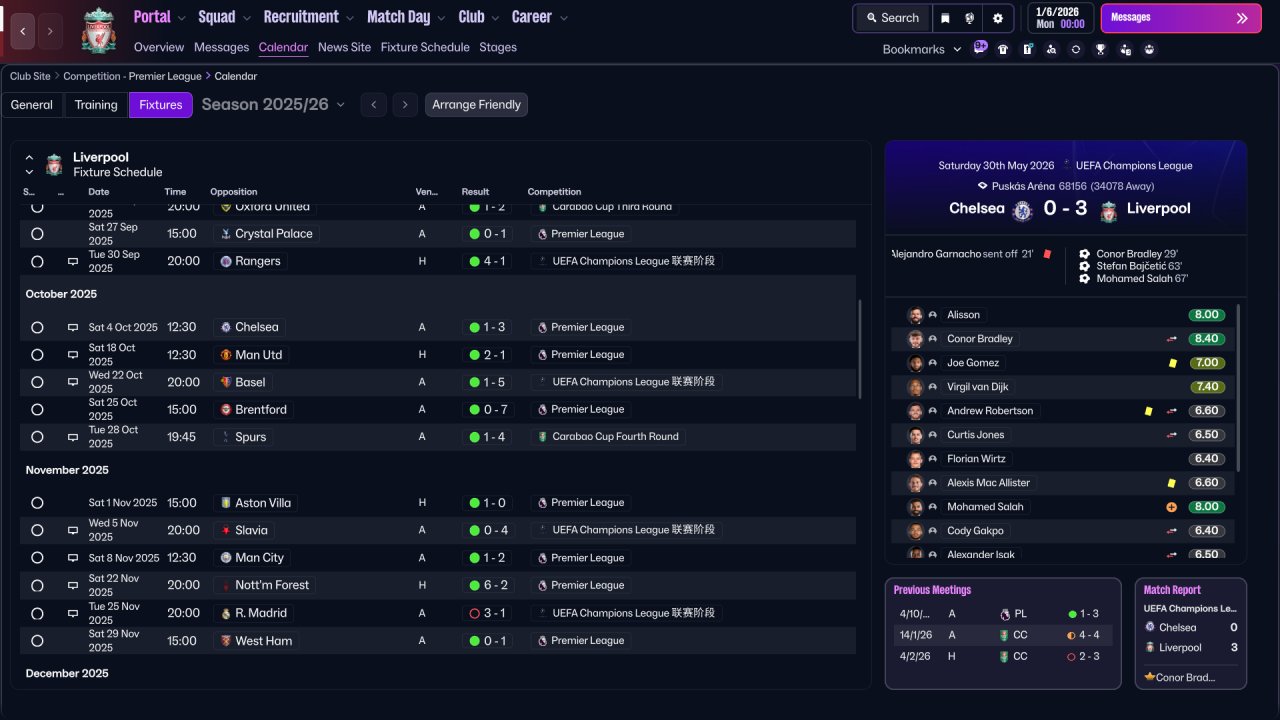Click the globe icon in the top toolbar
1280x720 pixels.
pyautogui.click(x=970, y=18)
